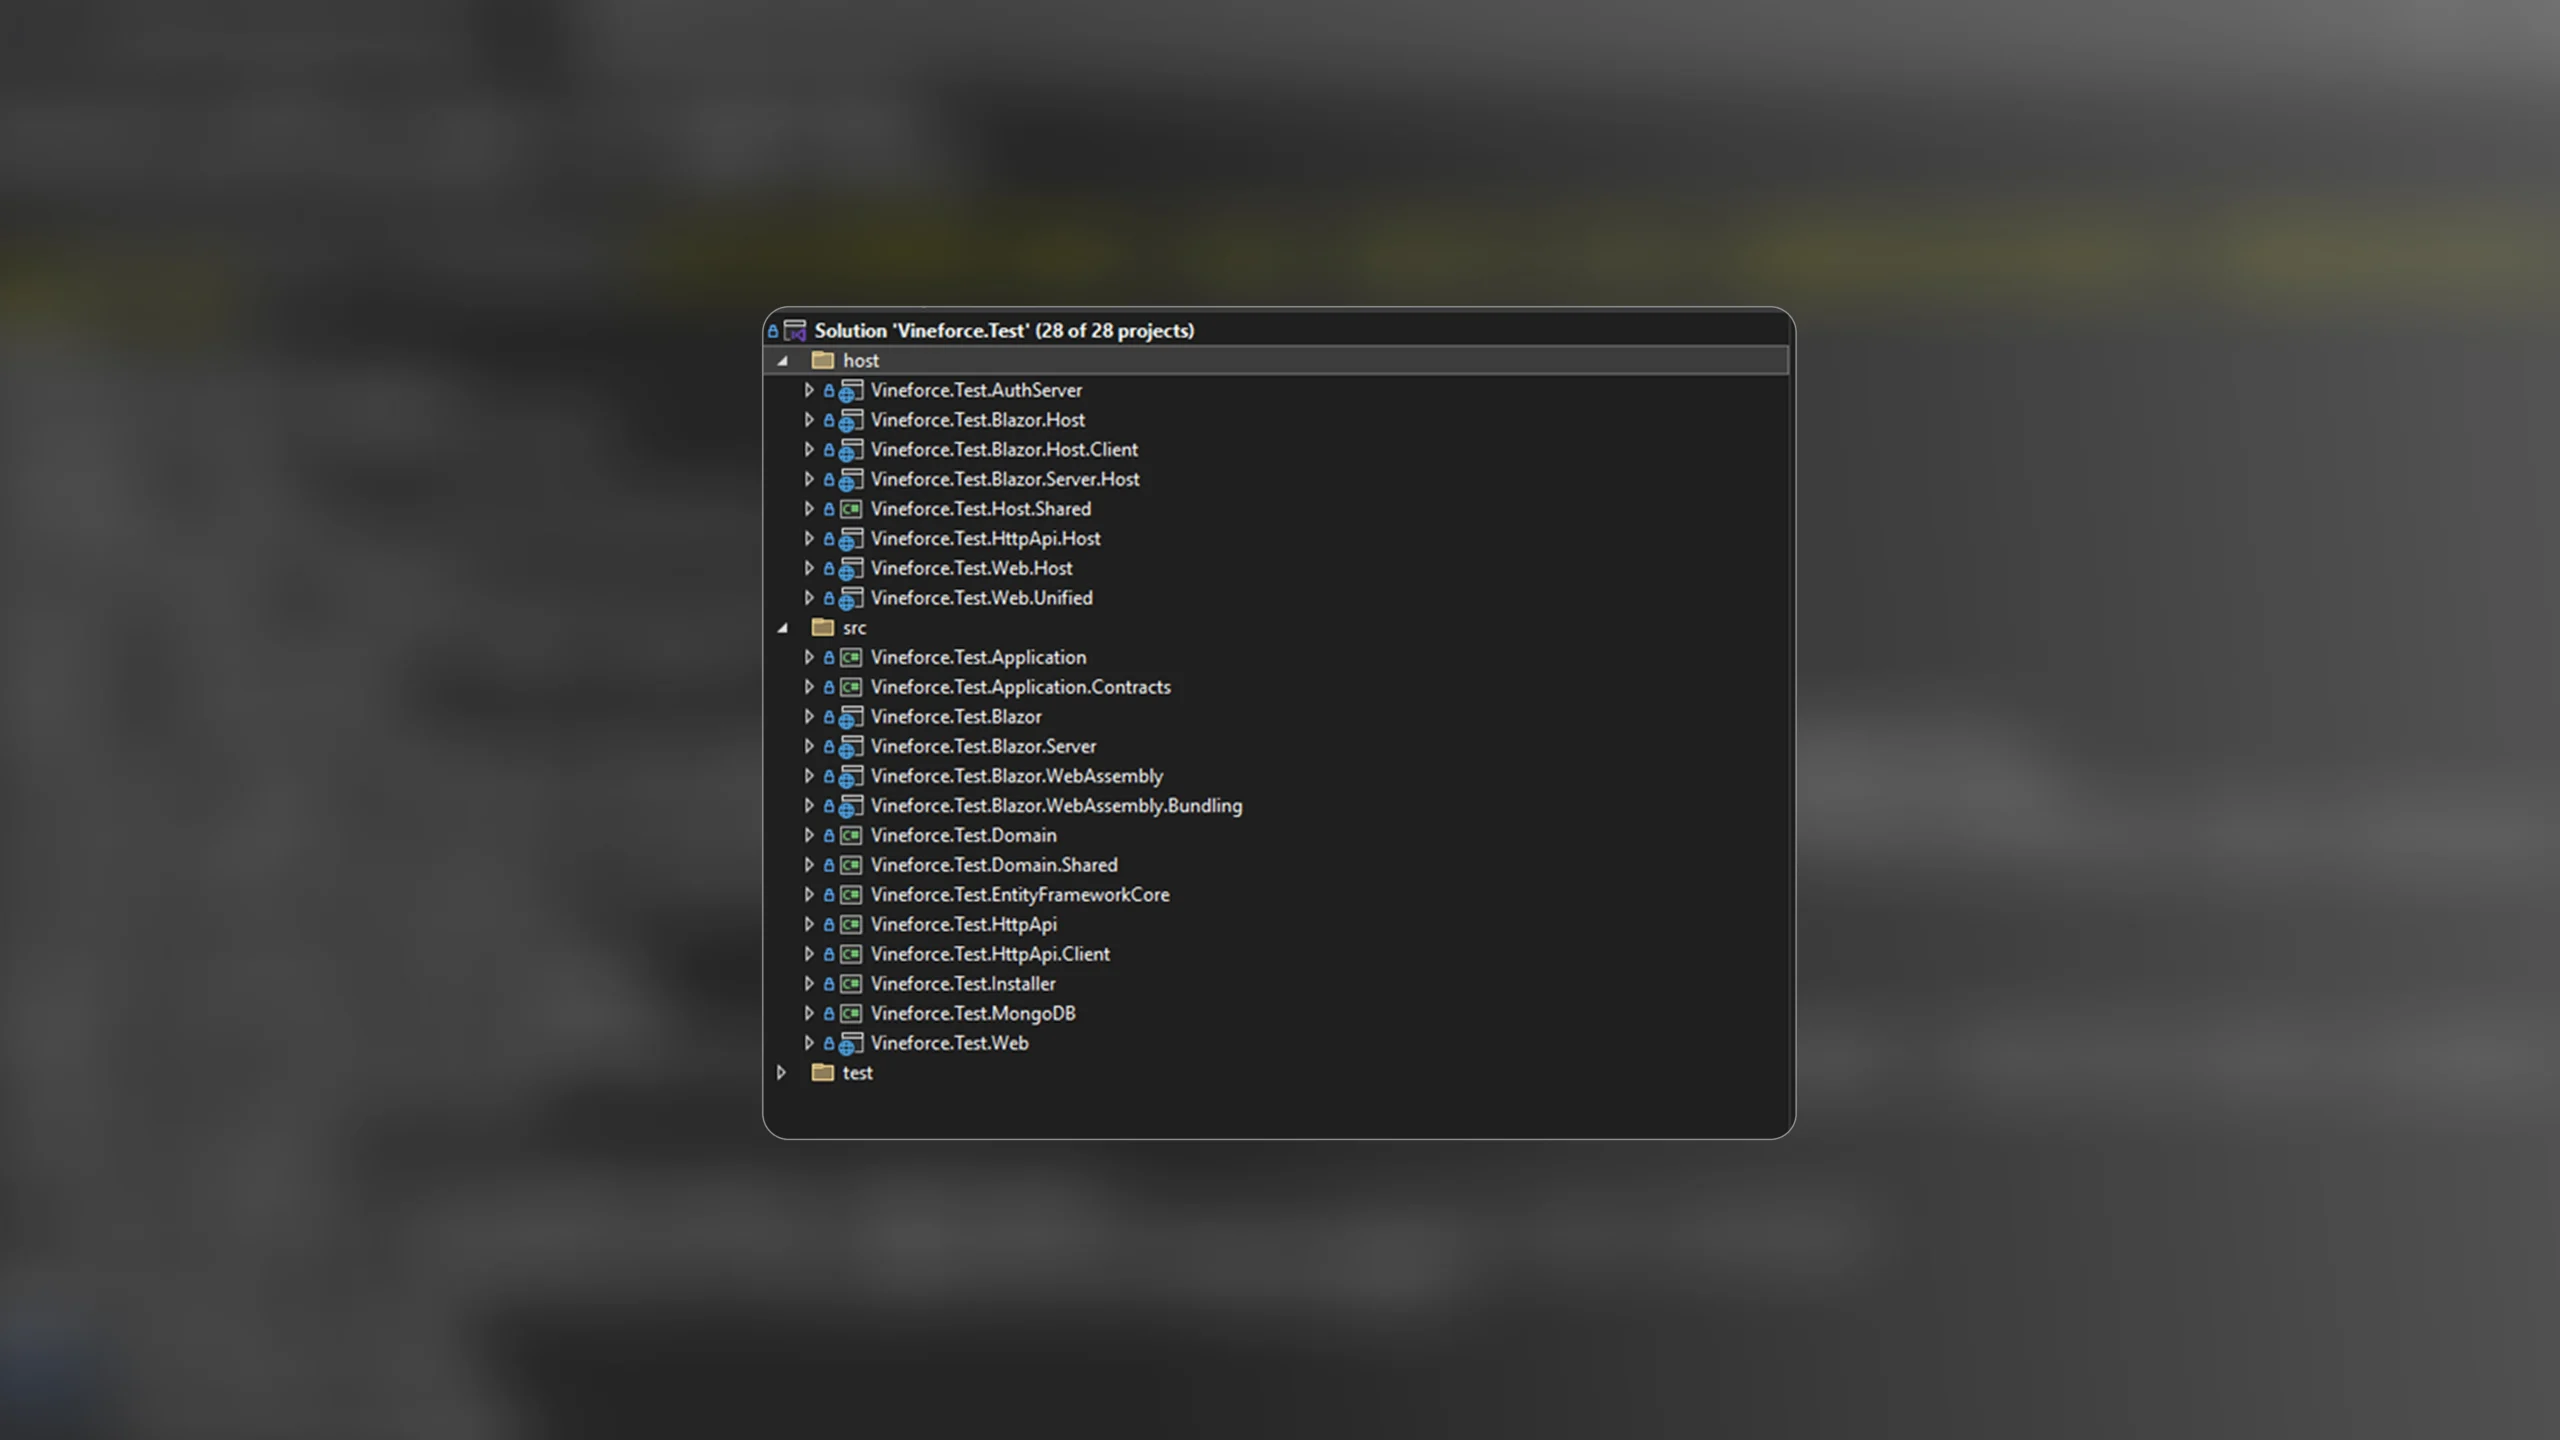Click the C# project icon of Vineforce.Test.HttpApi

[x=851, y=925]
